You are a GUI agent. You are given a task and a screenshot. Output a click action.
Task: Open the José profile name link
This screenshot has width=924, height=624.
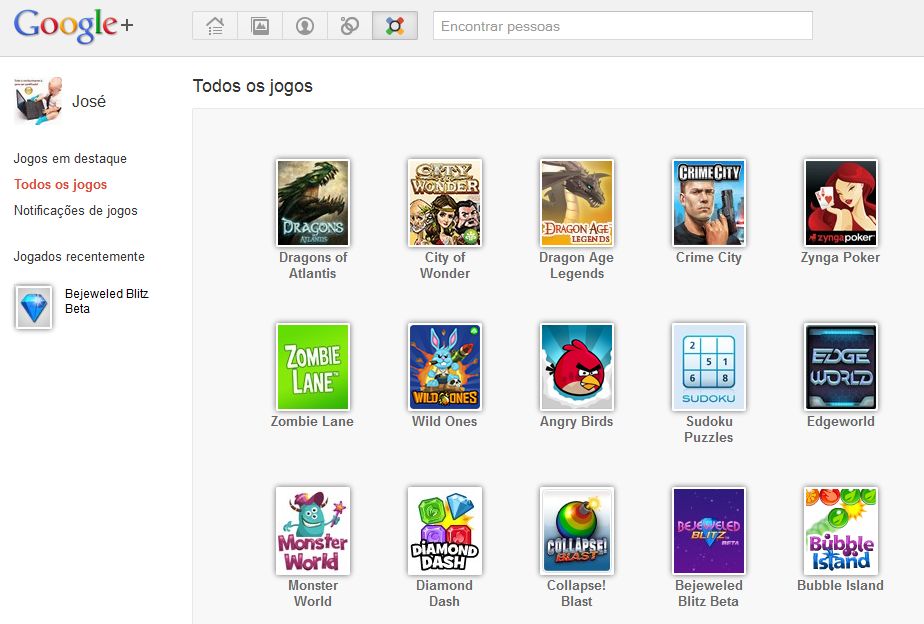click(89, 101)
